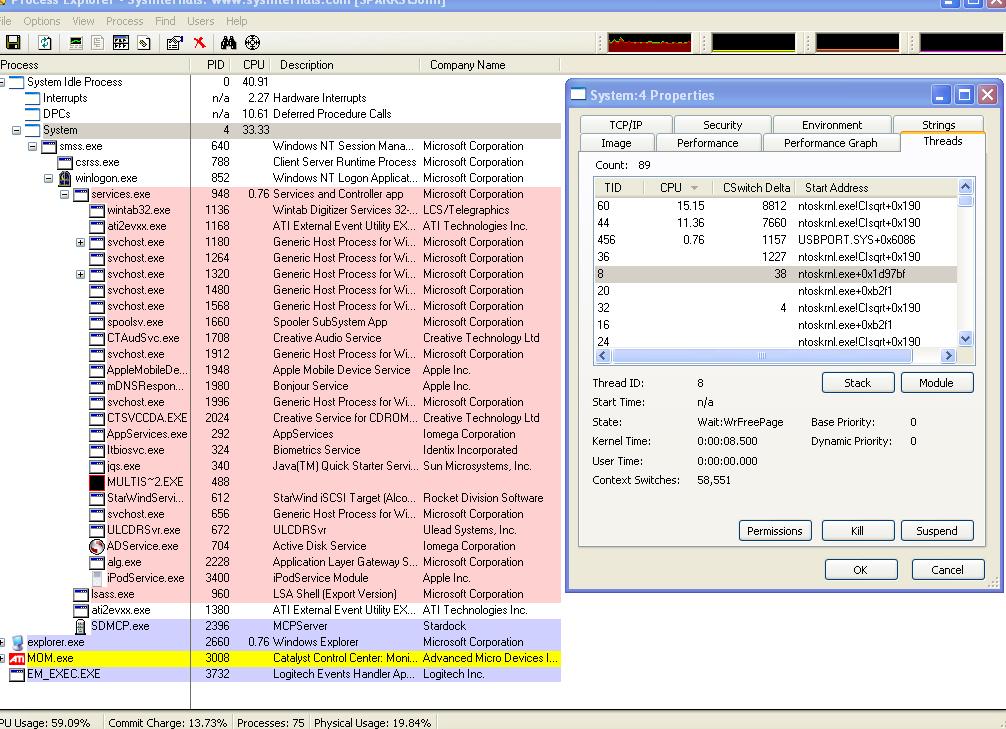Collapse the winlogon.exe tree node

coord(49,178)
